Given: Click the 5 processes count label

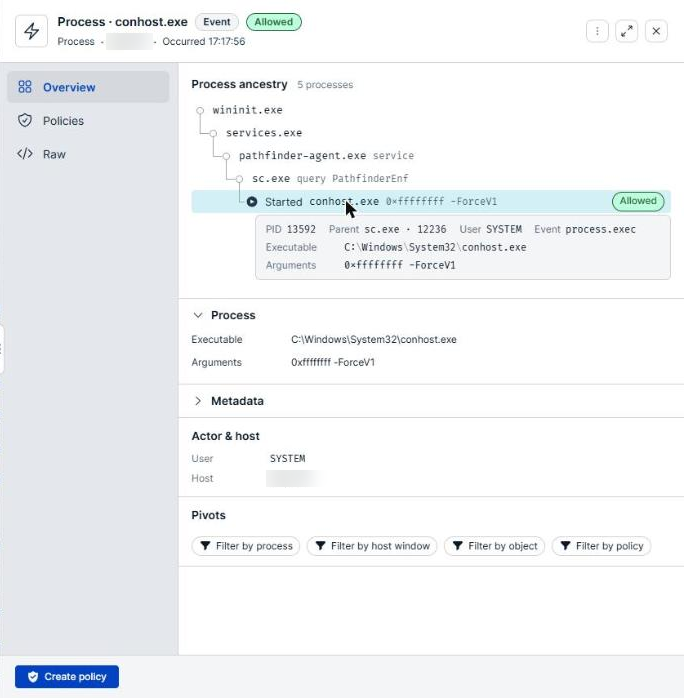Looking at the screenshot, I should coord(325,85).
